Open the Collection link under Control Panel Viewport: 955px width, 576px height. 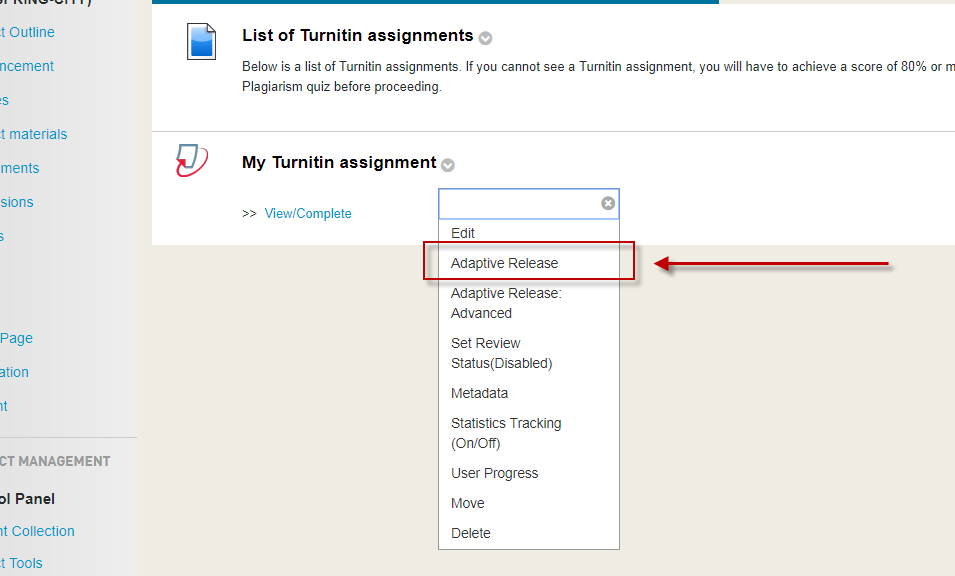coord(40,531)
